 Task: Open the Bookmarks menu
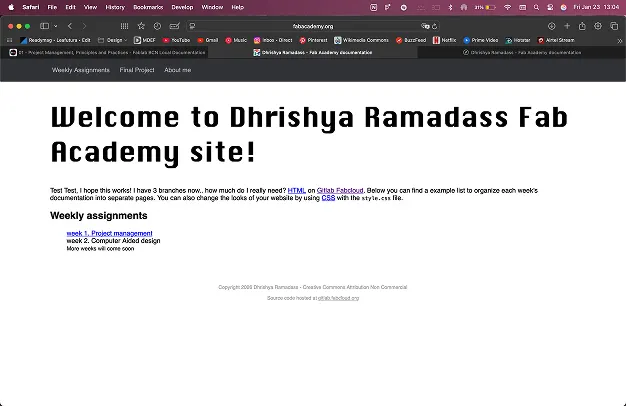tap(148, 7)
